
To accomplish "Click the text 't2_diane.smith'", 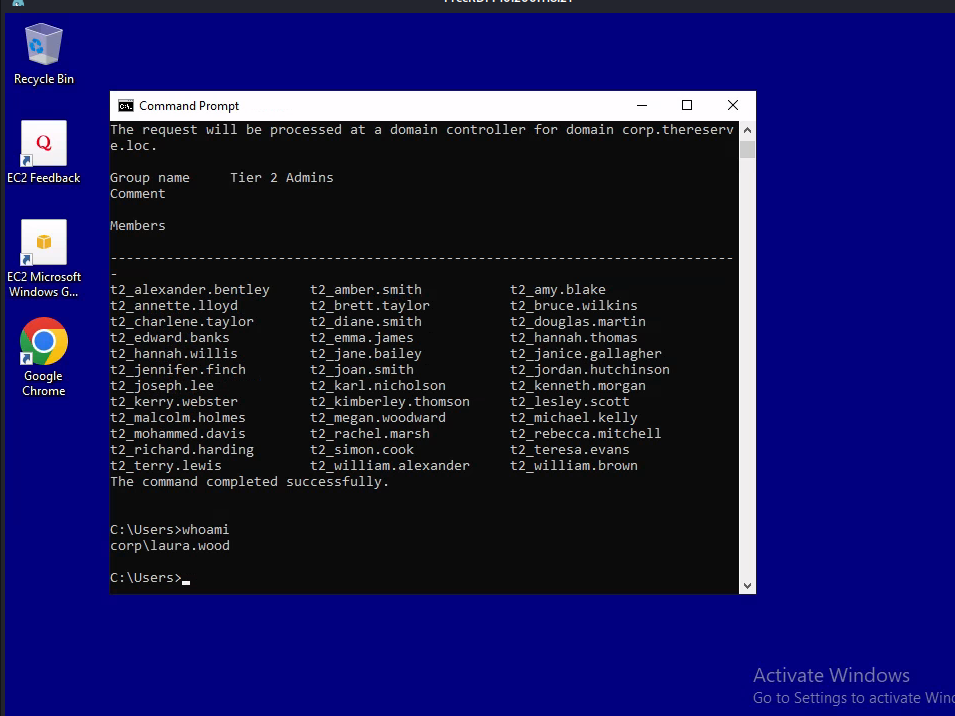I will pyautogui.click(x=365, y=321).
